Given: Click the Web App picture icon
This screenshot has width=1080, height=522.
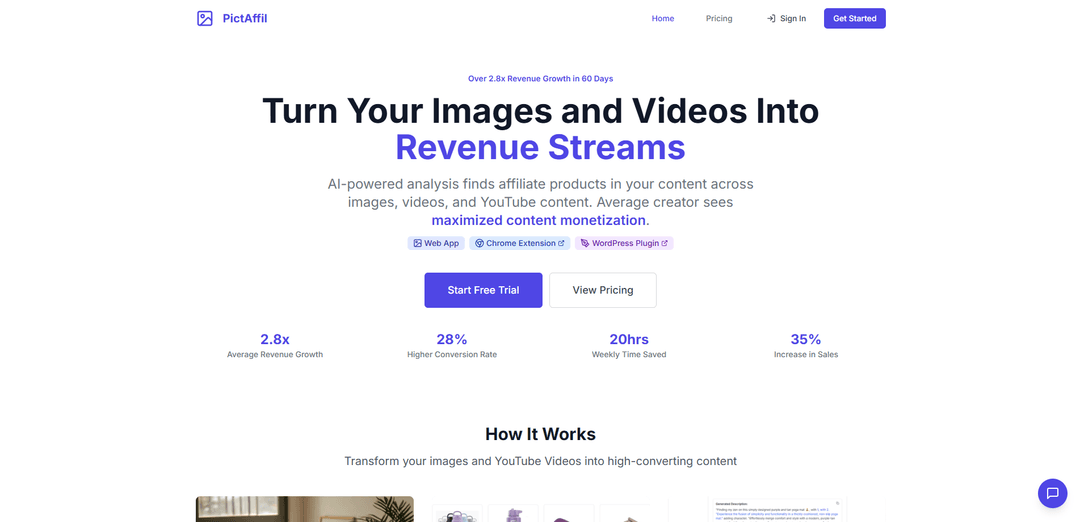Looking at the screenshot, I should (x=417, y=243).
